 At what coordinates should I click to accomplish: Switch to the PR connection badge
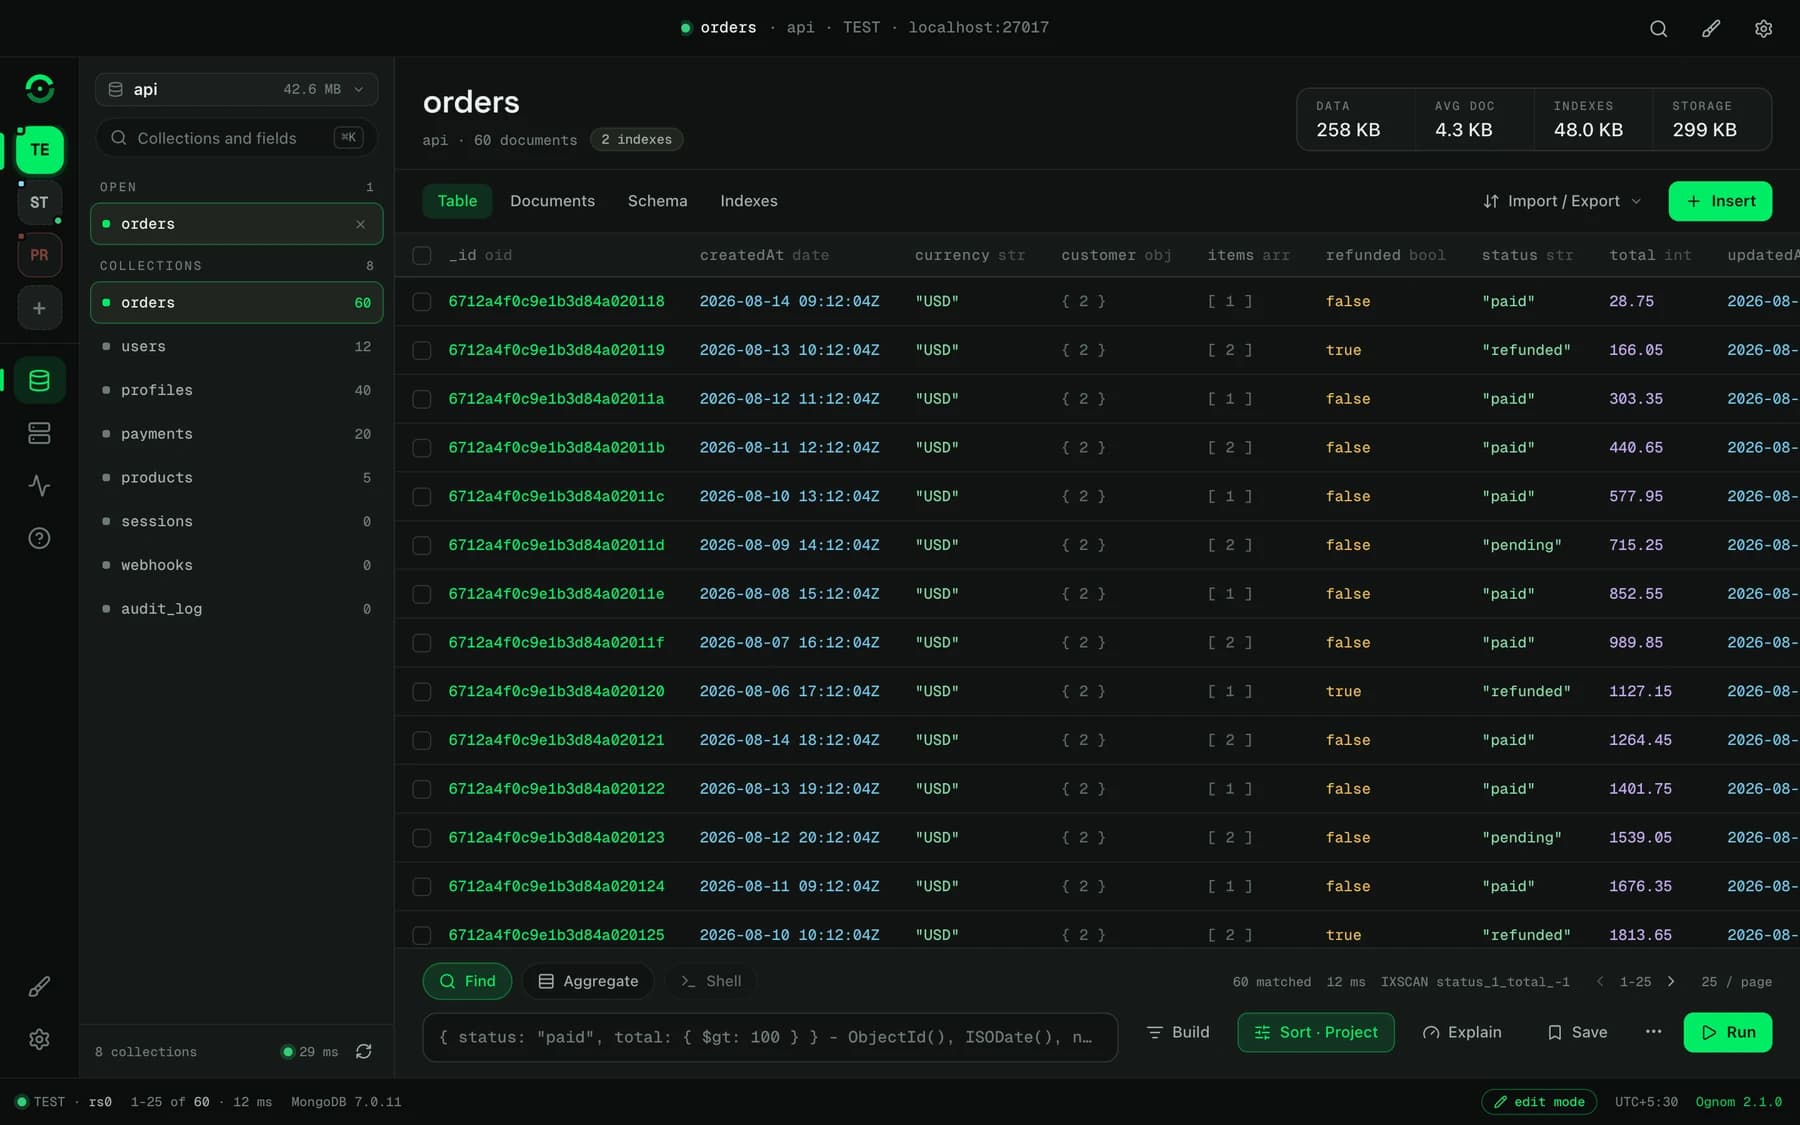click(x=39, y=255)
